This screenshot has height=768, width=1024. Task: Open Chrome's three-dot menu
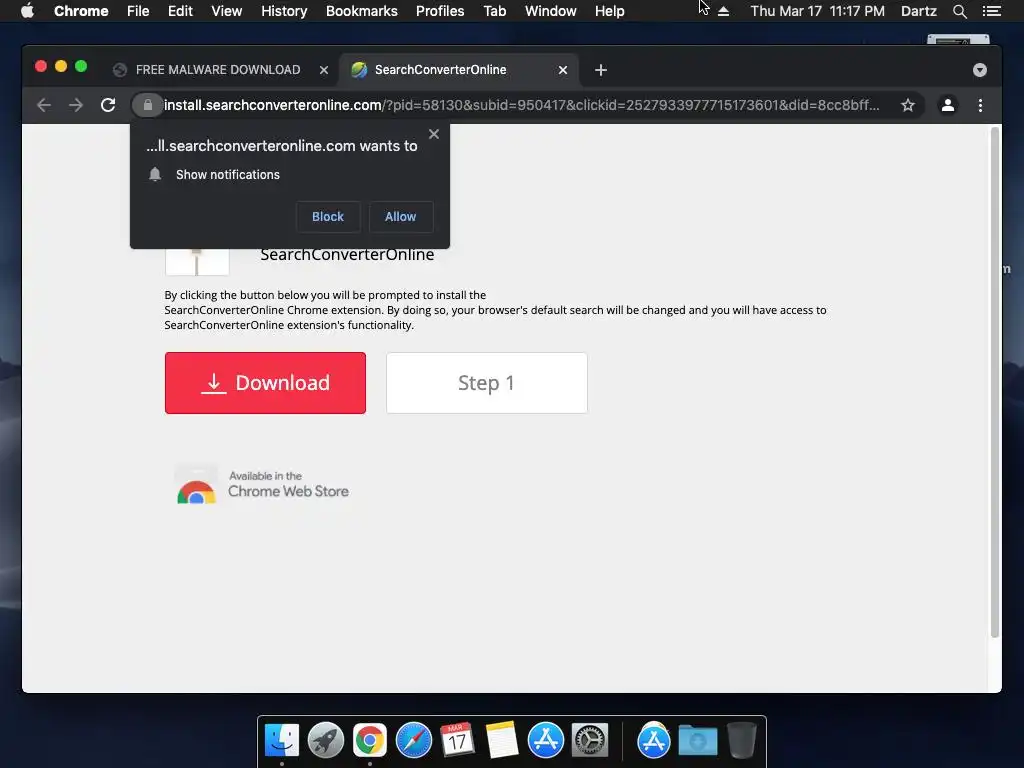point(980,105)
